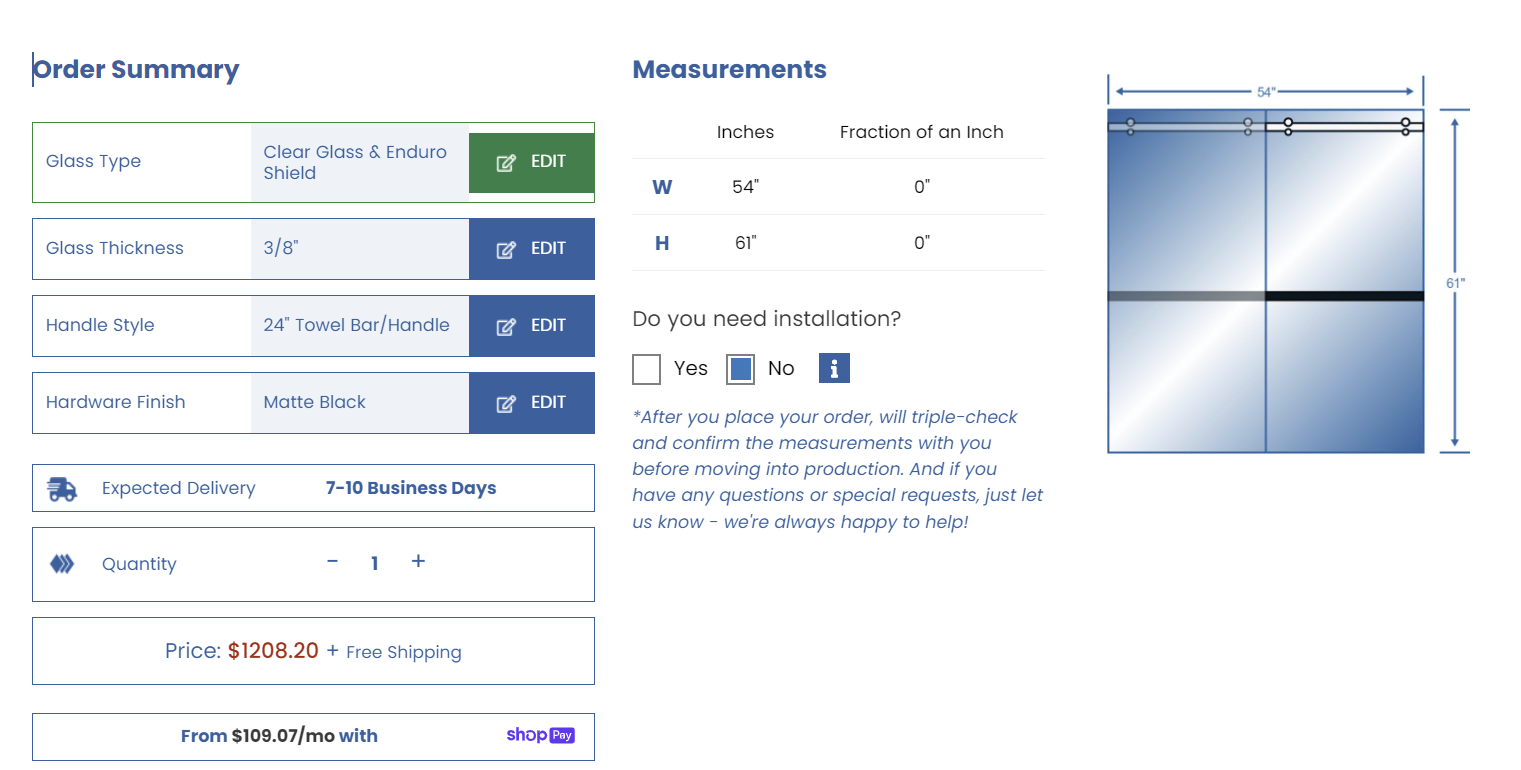Image resolution: width=1521 pixels, height=770 pixels.
Task: Decrease quantity with the minus button
Action: coord(333,562)
